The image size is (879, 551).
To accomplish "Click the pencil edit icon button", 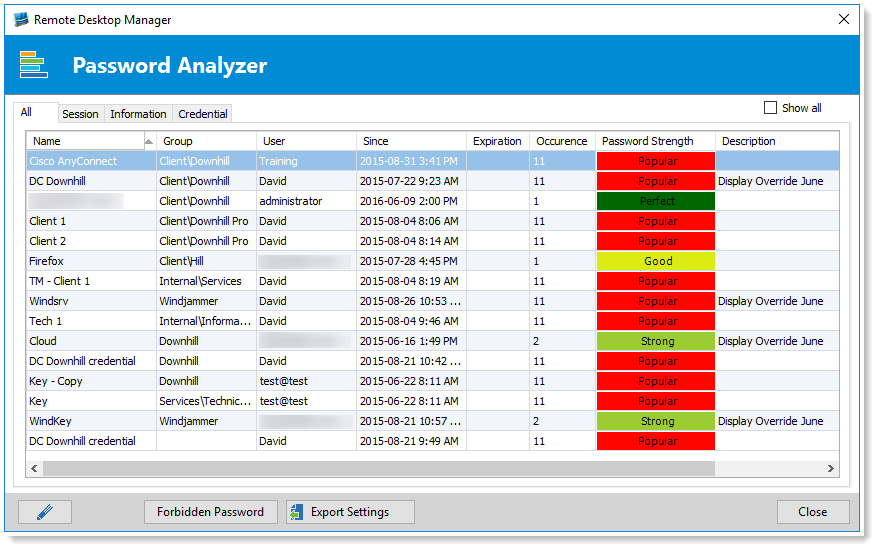I will coord(45,512).
